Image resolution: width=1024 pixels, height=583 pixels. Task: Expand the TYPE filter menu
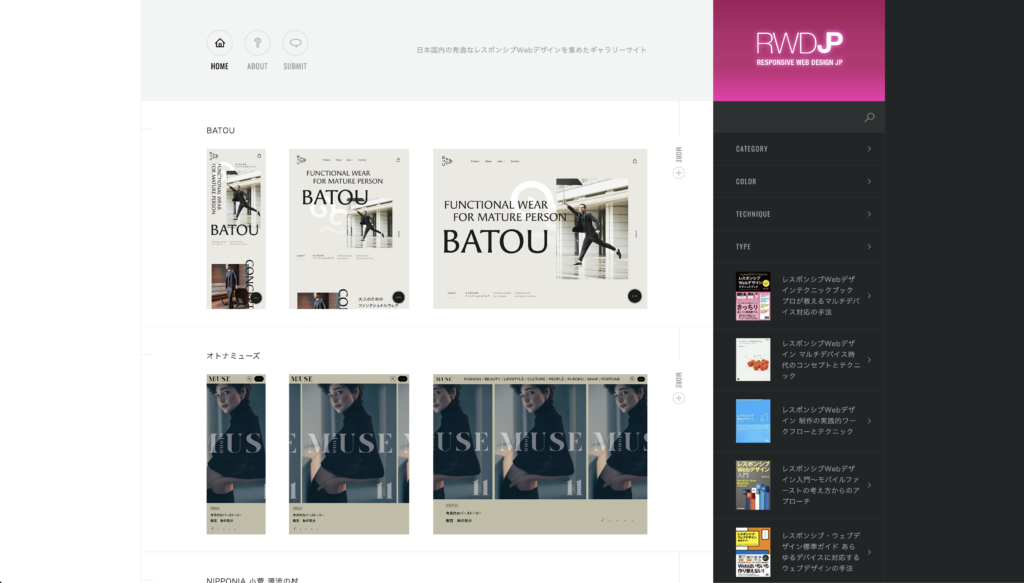click(798, 247)
